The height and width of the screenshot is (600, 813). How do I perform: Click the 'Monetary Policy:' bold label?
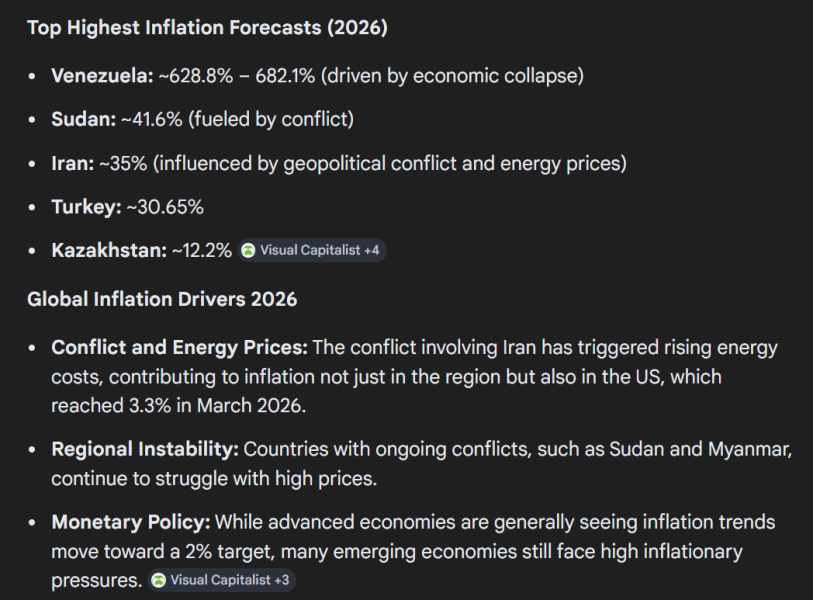coord(131,522)
